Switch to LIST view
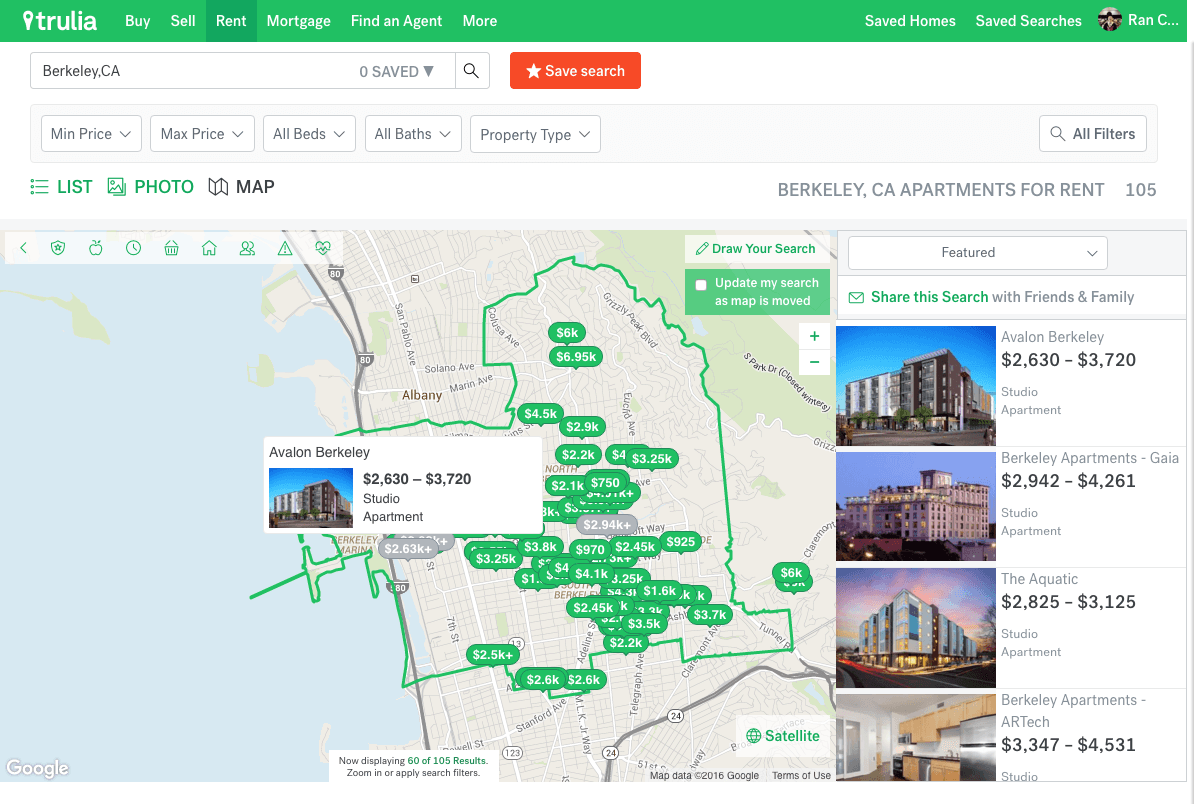Viewport: 1194px width, 804px height. click(61, 187)
